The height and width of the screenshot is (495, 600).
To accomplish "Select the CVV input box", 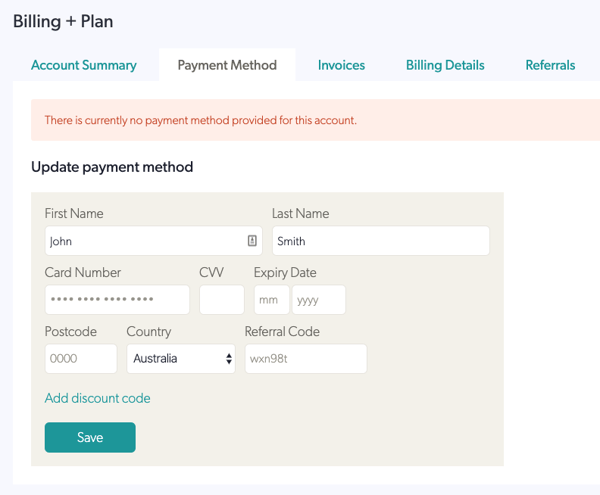I will pyautogui.click(x=222, y=300).
